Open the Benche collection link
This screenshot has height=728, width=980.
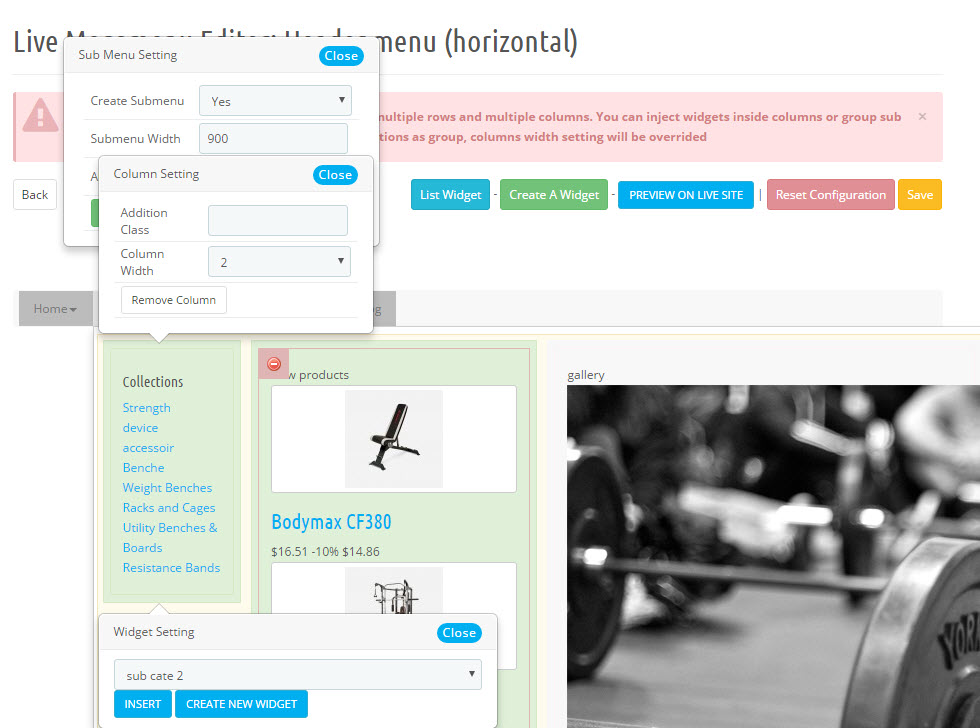point(143,467)
